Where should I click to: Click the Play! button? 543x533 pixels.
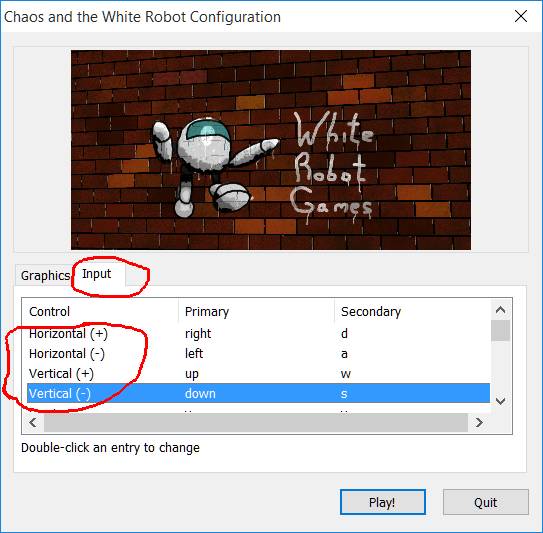pos(383,502)
